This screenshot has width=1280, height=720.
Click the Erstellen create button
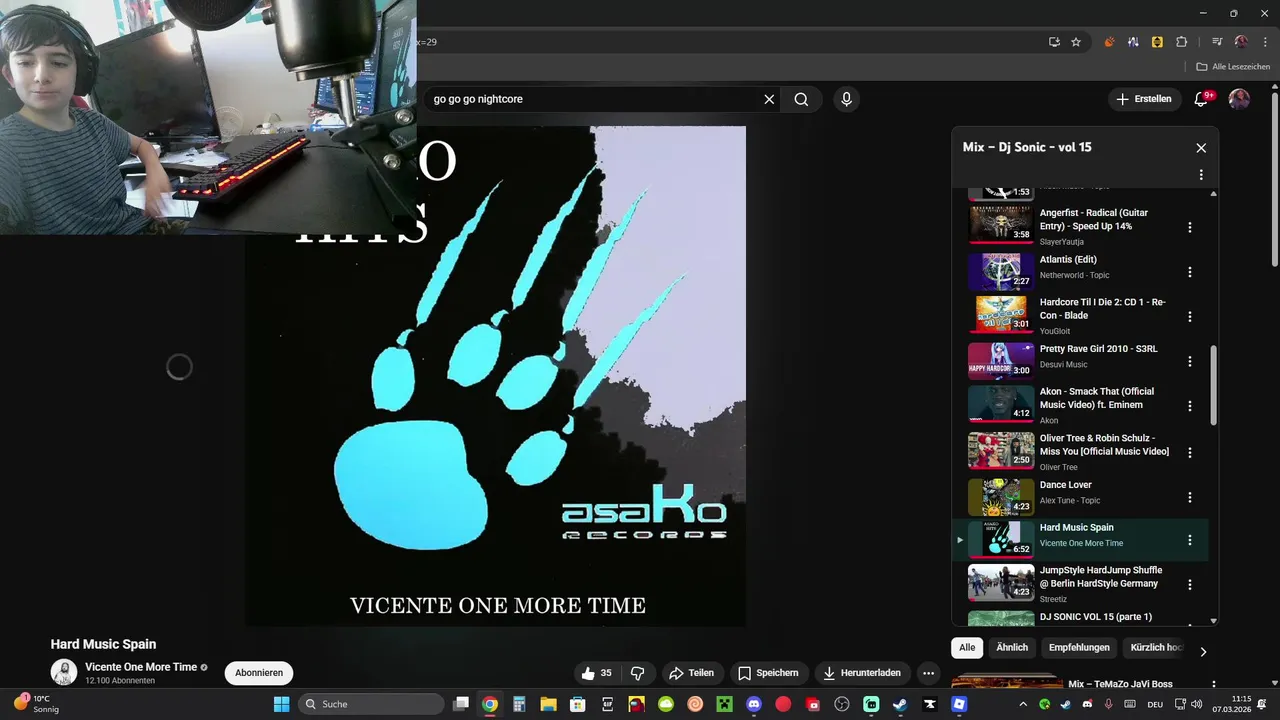[1144, 99]
